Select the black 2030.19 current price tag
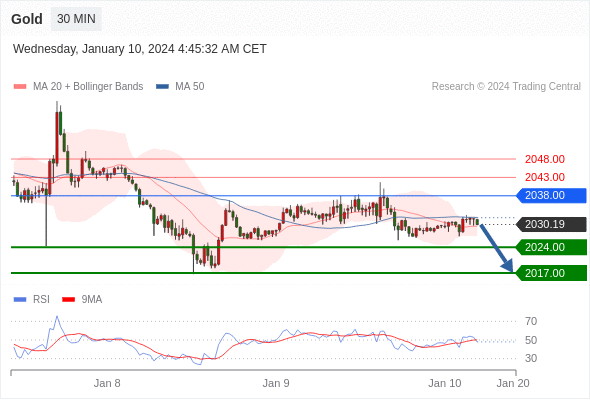The image size is (590, 400). [551, 224]
